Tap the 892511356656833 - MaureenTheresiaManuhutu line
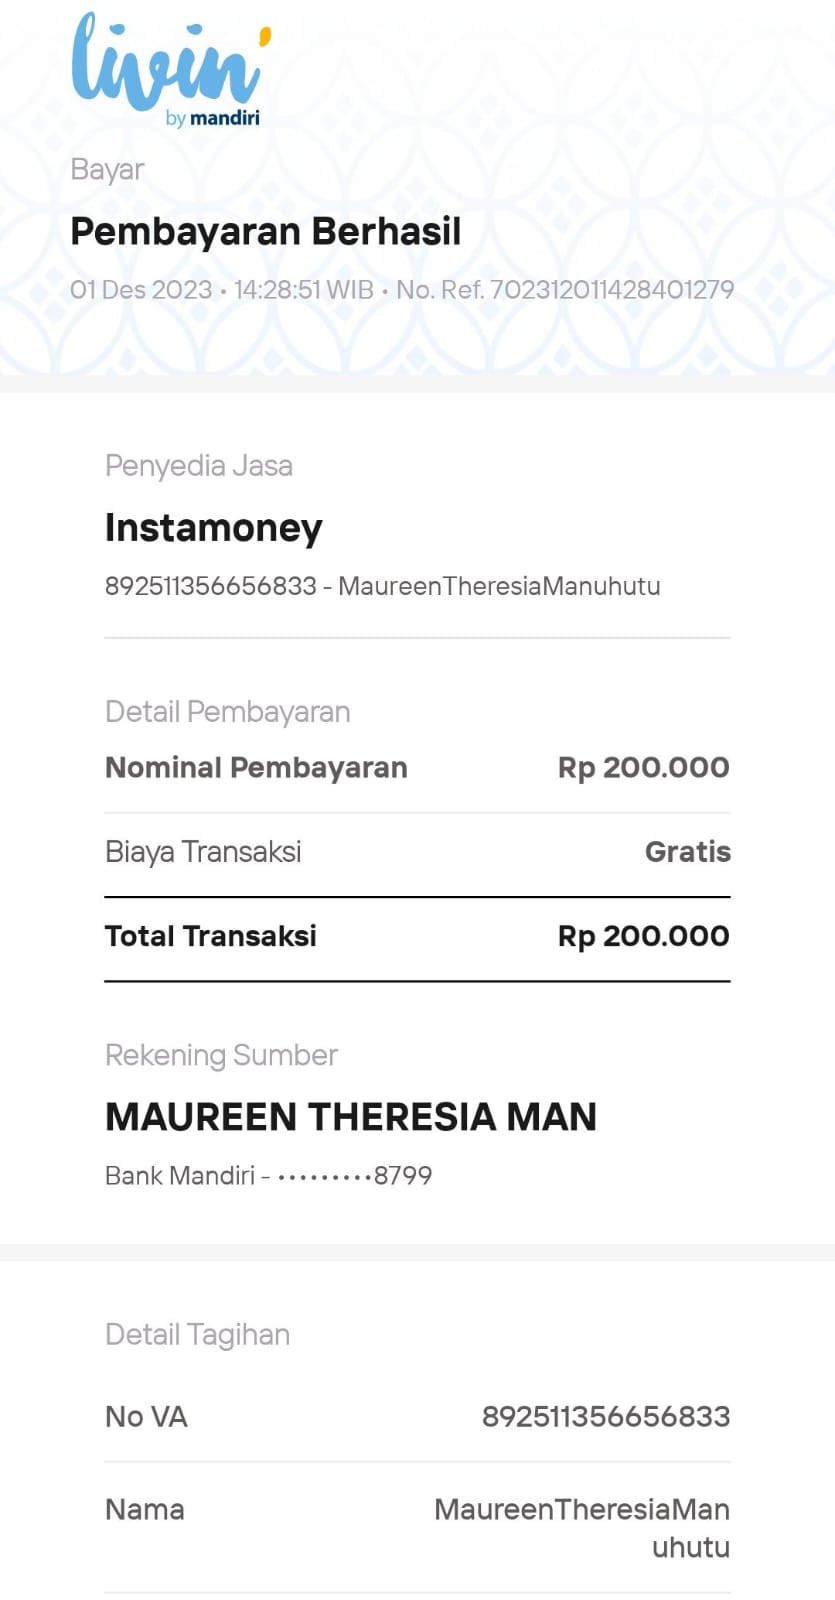 point(383,586)
